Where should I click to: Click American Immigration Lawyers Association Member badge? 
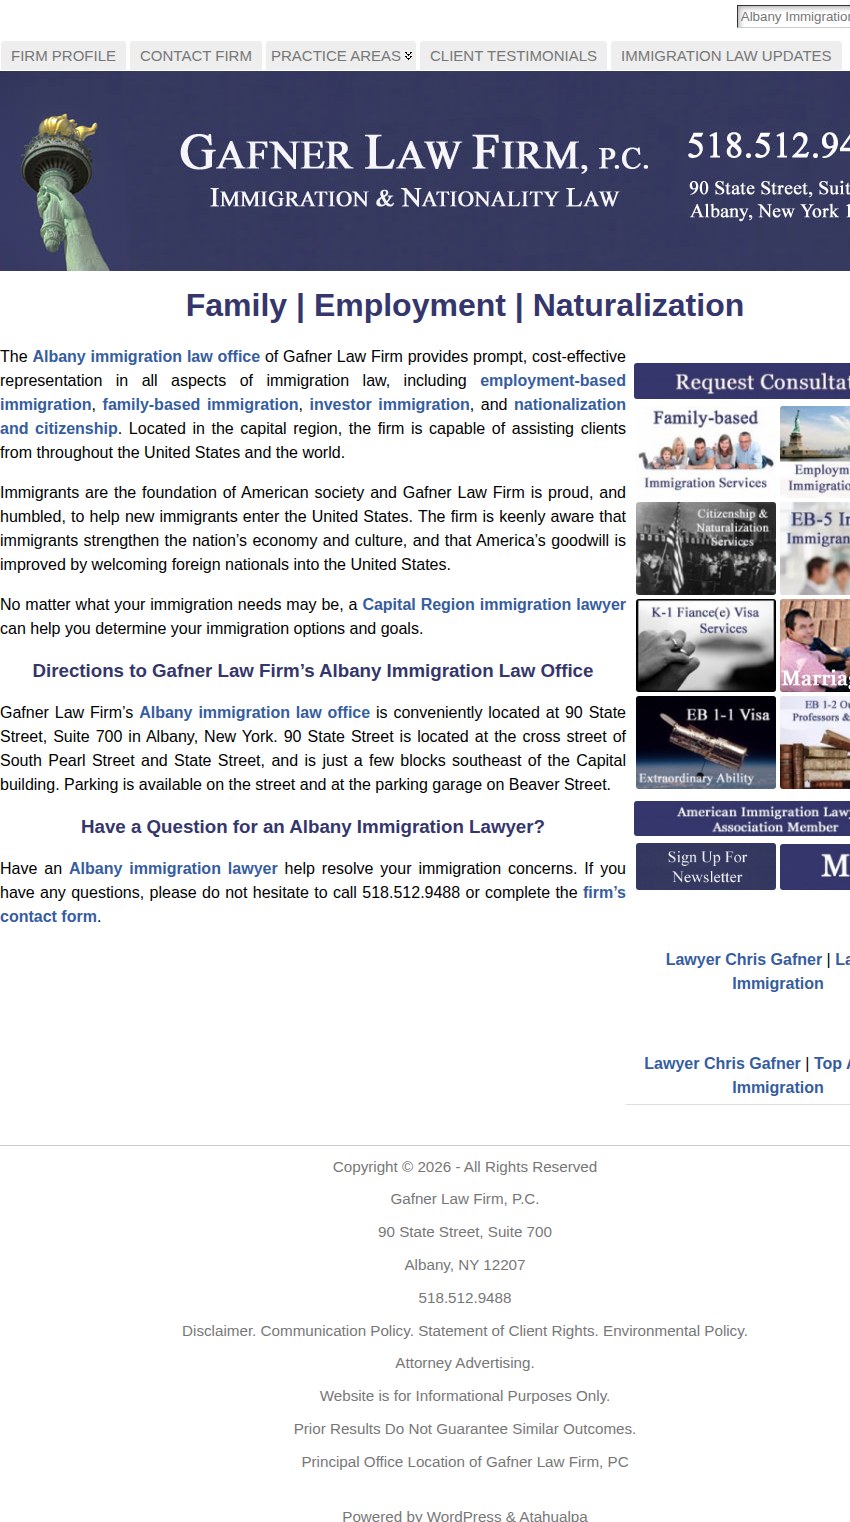click(x=742, y=819)
